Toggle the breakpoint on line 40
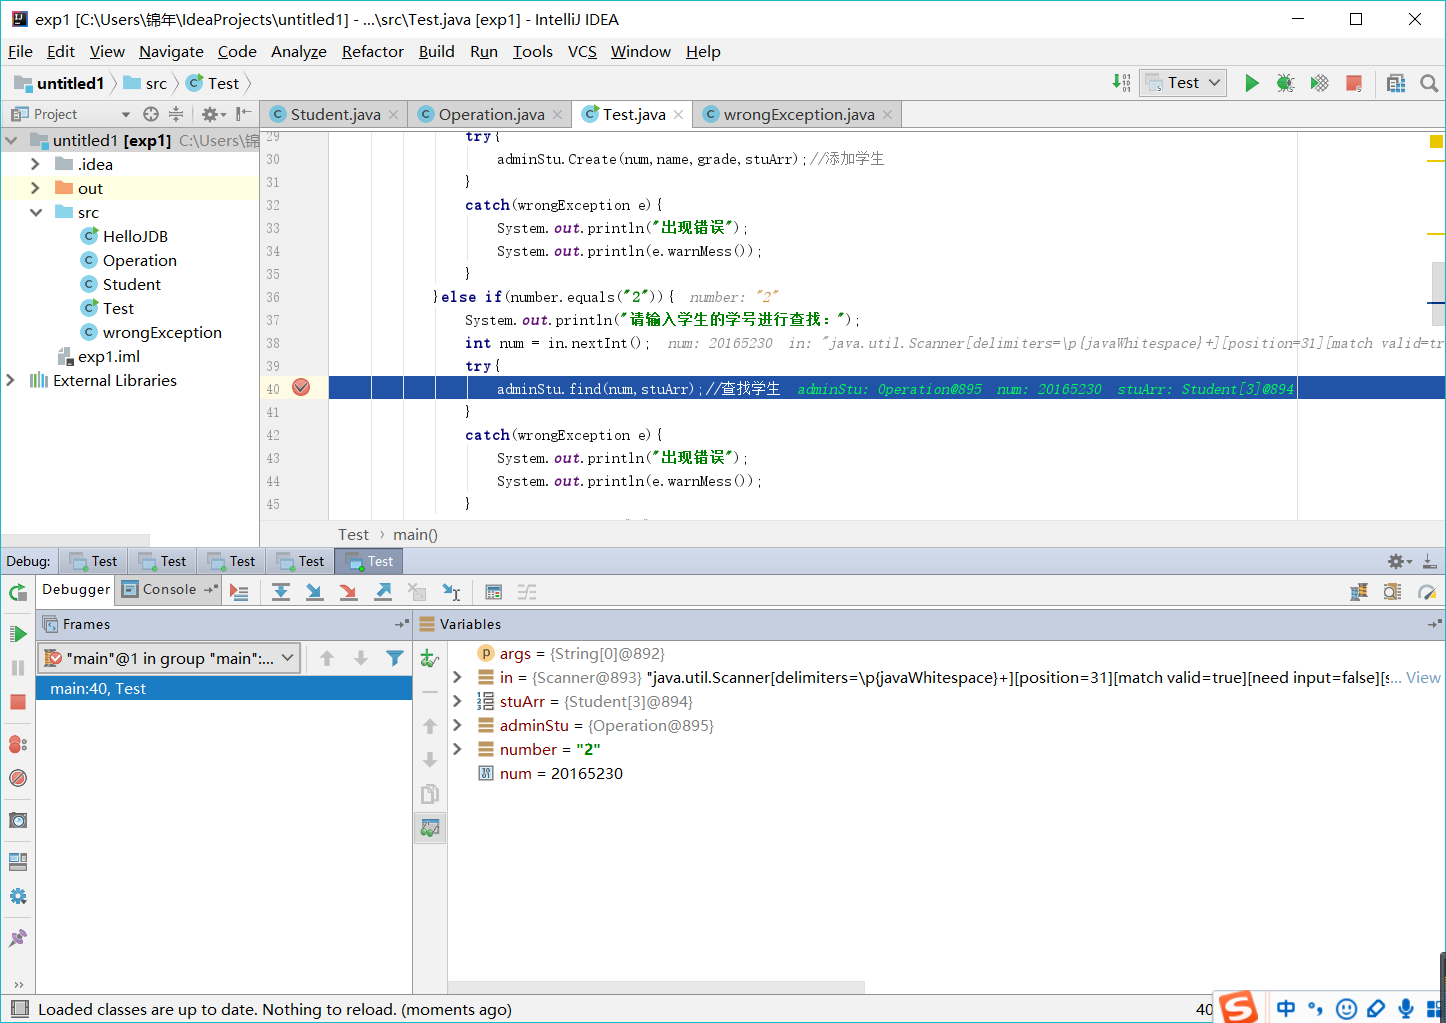The height and width of the screenshot is (1023, 1446). click(301, 388)
